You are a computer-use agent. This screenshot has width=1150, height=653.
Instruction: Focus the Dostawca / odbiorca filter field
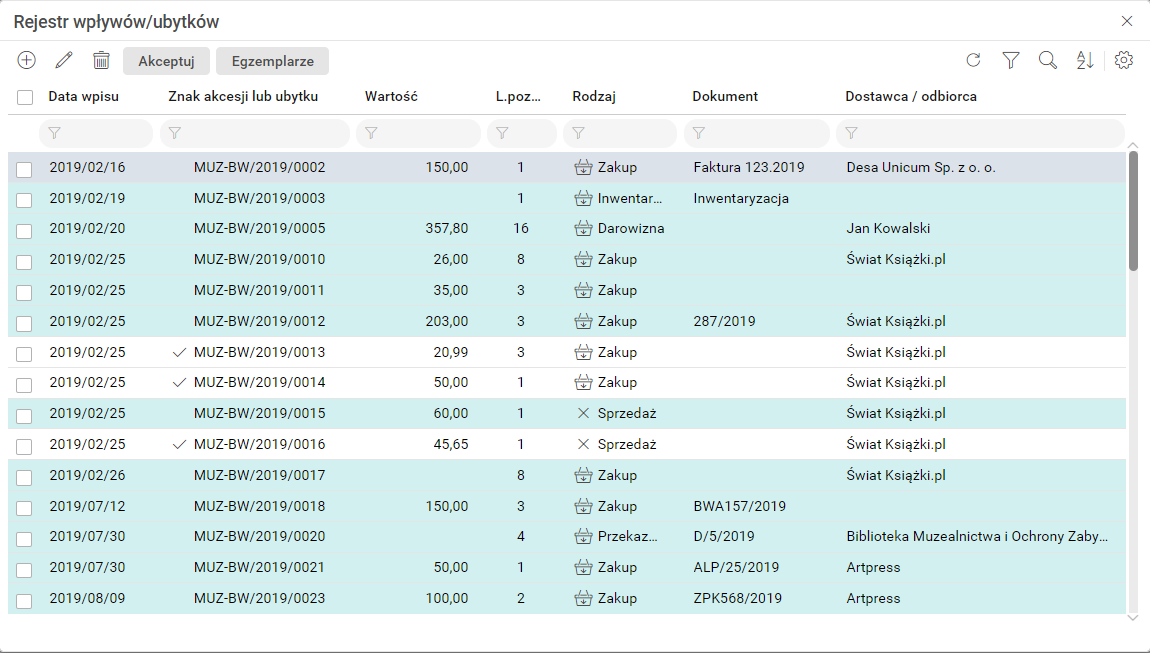[981, 133]
